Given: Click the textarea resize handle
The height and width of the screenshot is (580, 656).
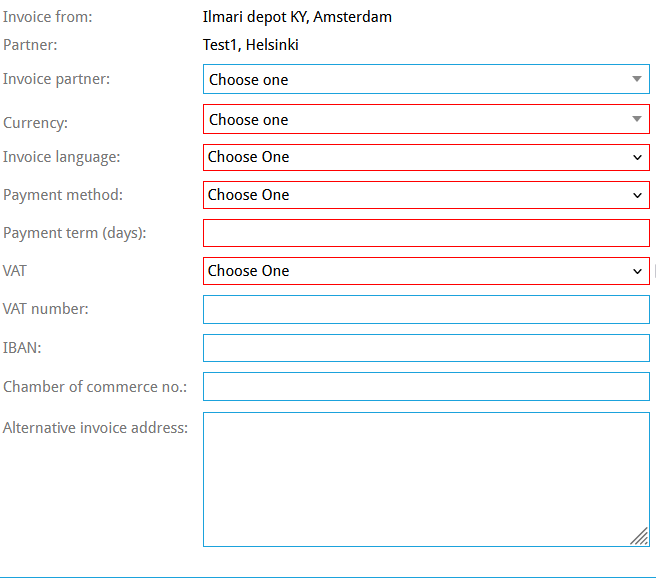Looking at the screenshot, I should click(x=639, y=536).
